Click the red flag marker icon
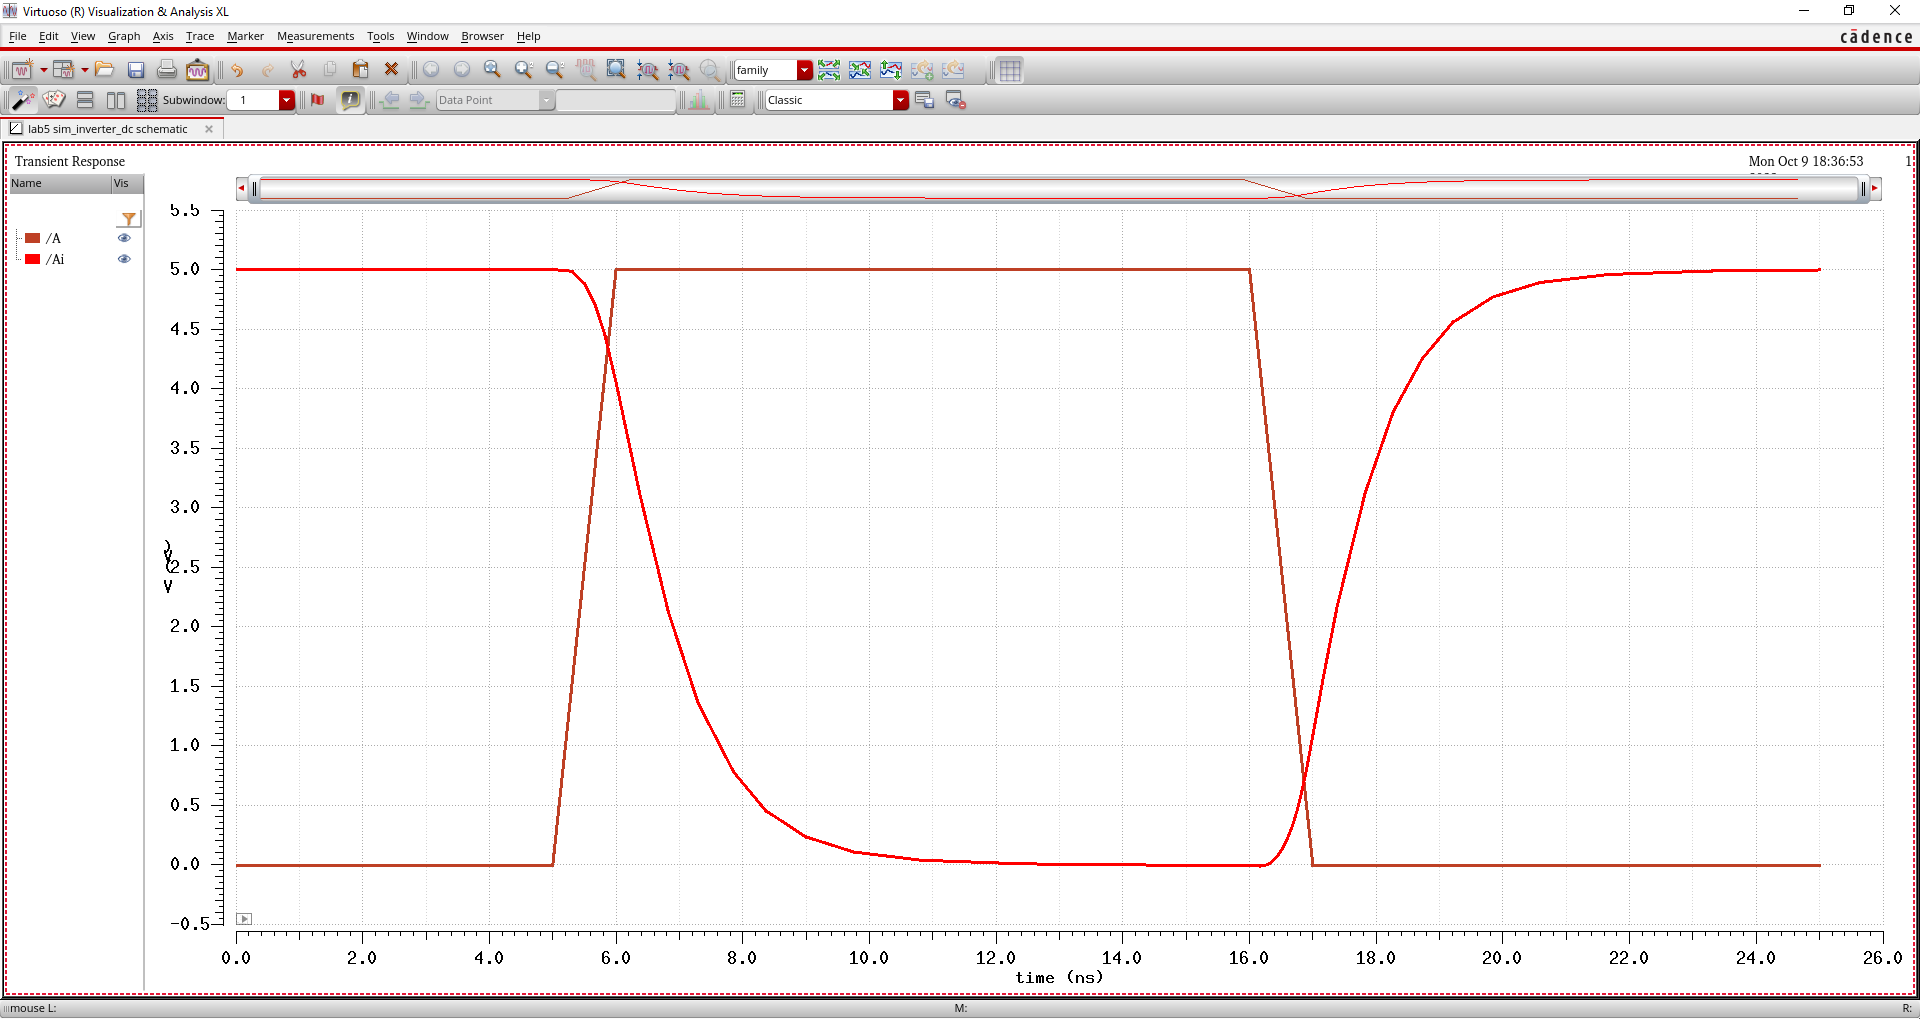Image resolution: width=1920 pixels, height=1019 pixels. click(x=318, y=100)
